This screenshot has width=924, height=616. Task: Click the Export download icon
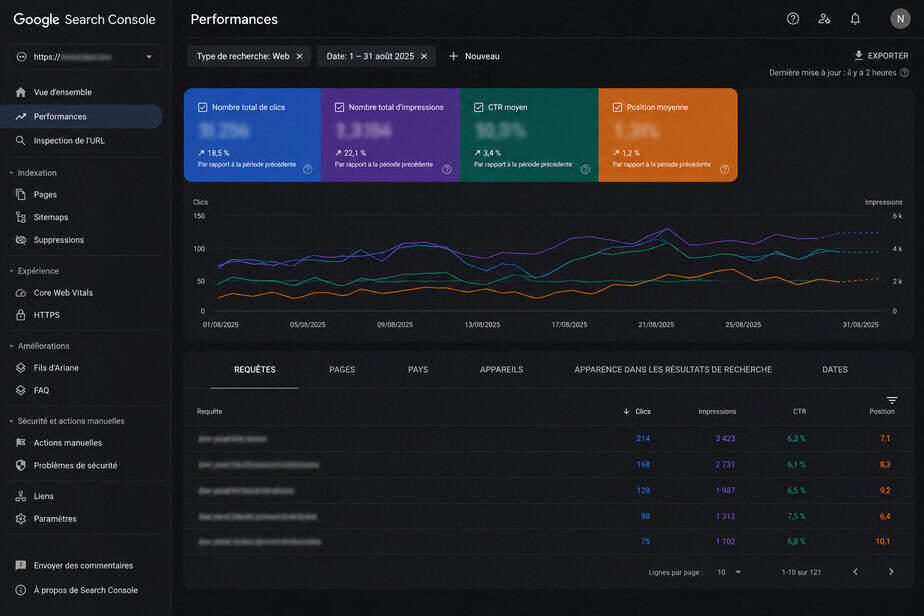pyautogui.click(x=859, y=55)
